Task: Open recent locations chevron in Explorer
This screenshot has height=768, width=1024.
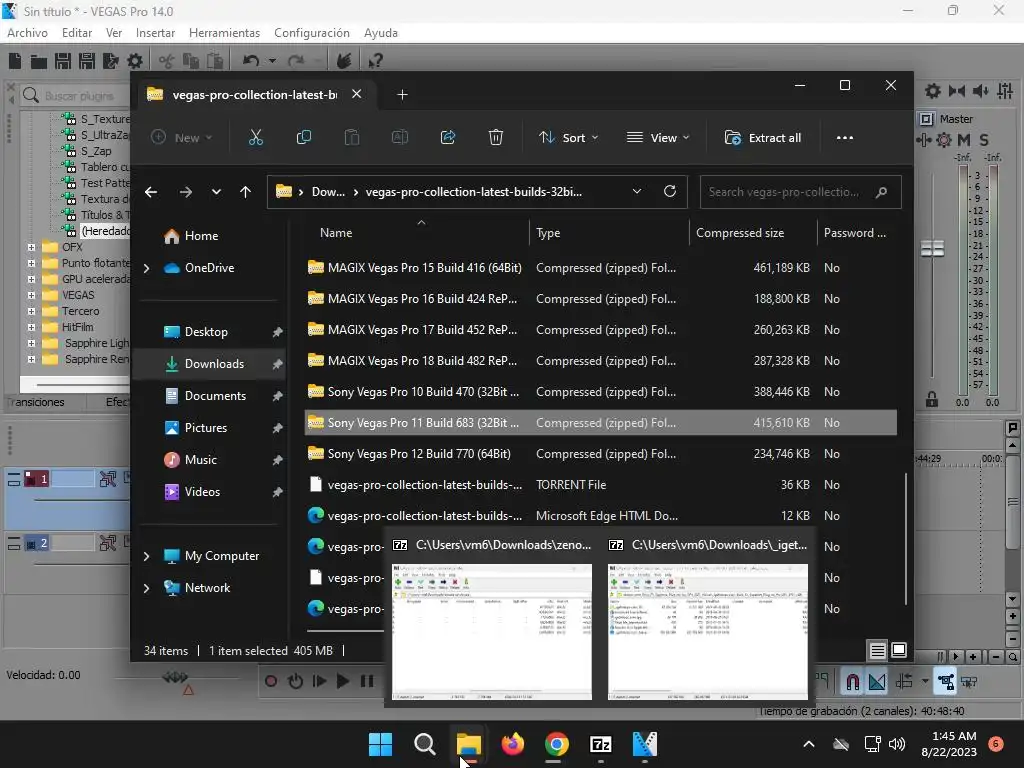Action: [x=216, y=191]
